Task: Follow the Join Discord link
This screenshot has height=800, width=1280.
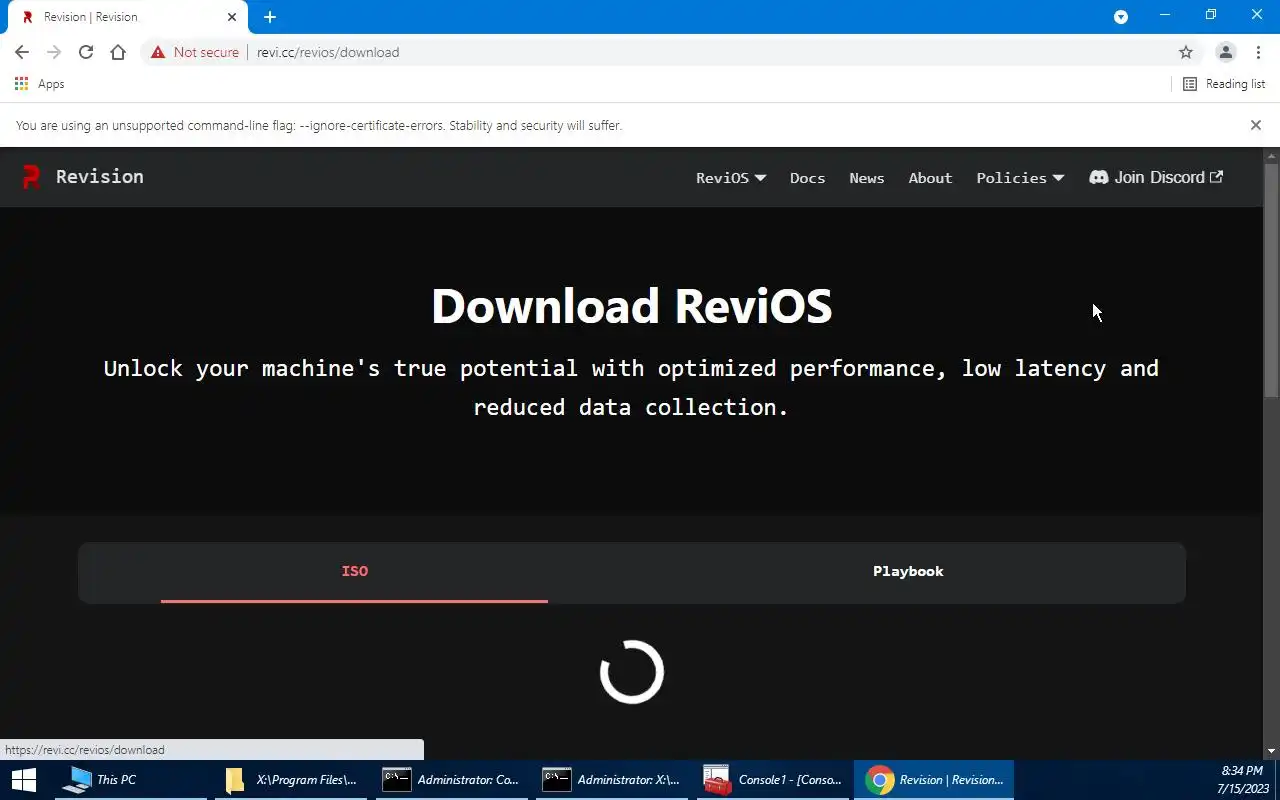Action: point(1156,177)
